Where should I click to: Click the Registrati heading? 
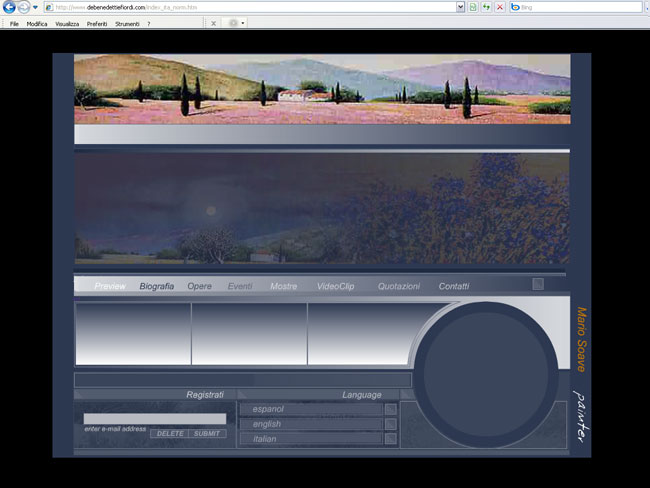pyautogui.click(x=205, y=395)
